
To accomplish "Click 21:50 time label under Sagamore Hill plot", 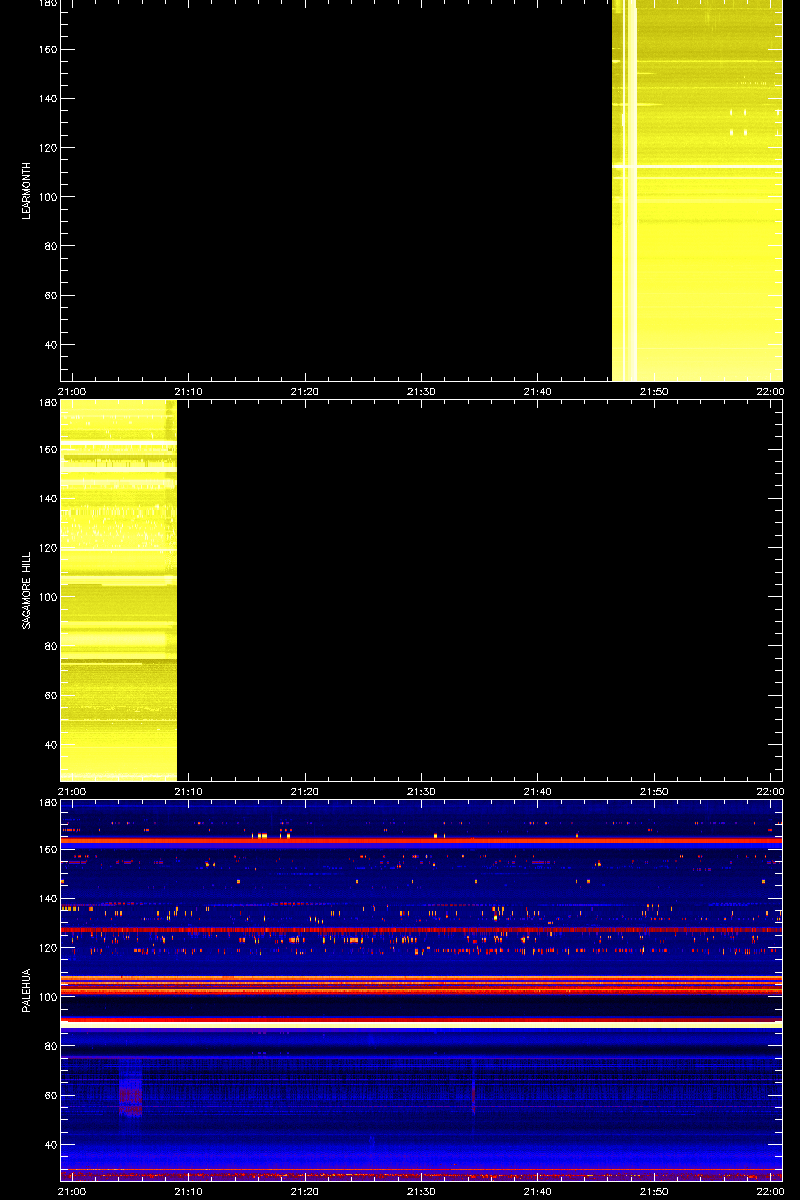I will 653,791.
